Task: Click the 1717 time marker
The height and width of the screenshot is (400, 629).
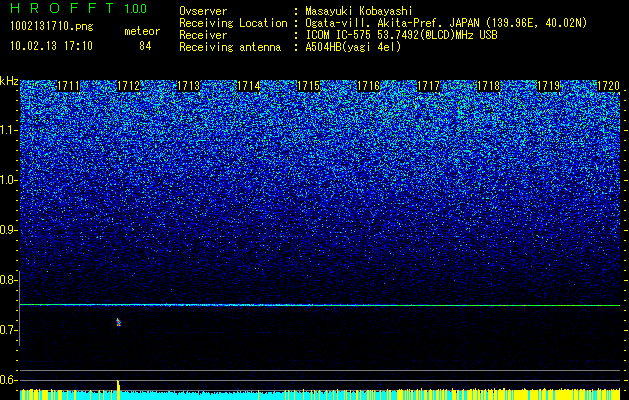Action: [x=428, y=86]
